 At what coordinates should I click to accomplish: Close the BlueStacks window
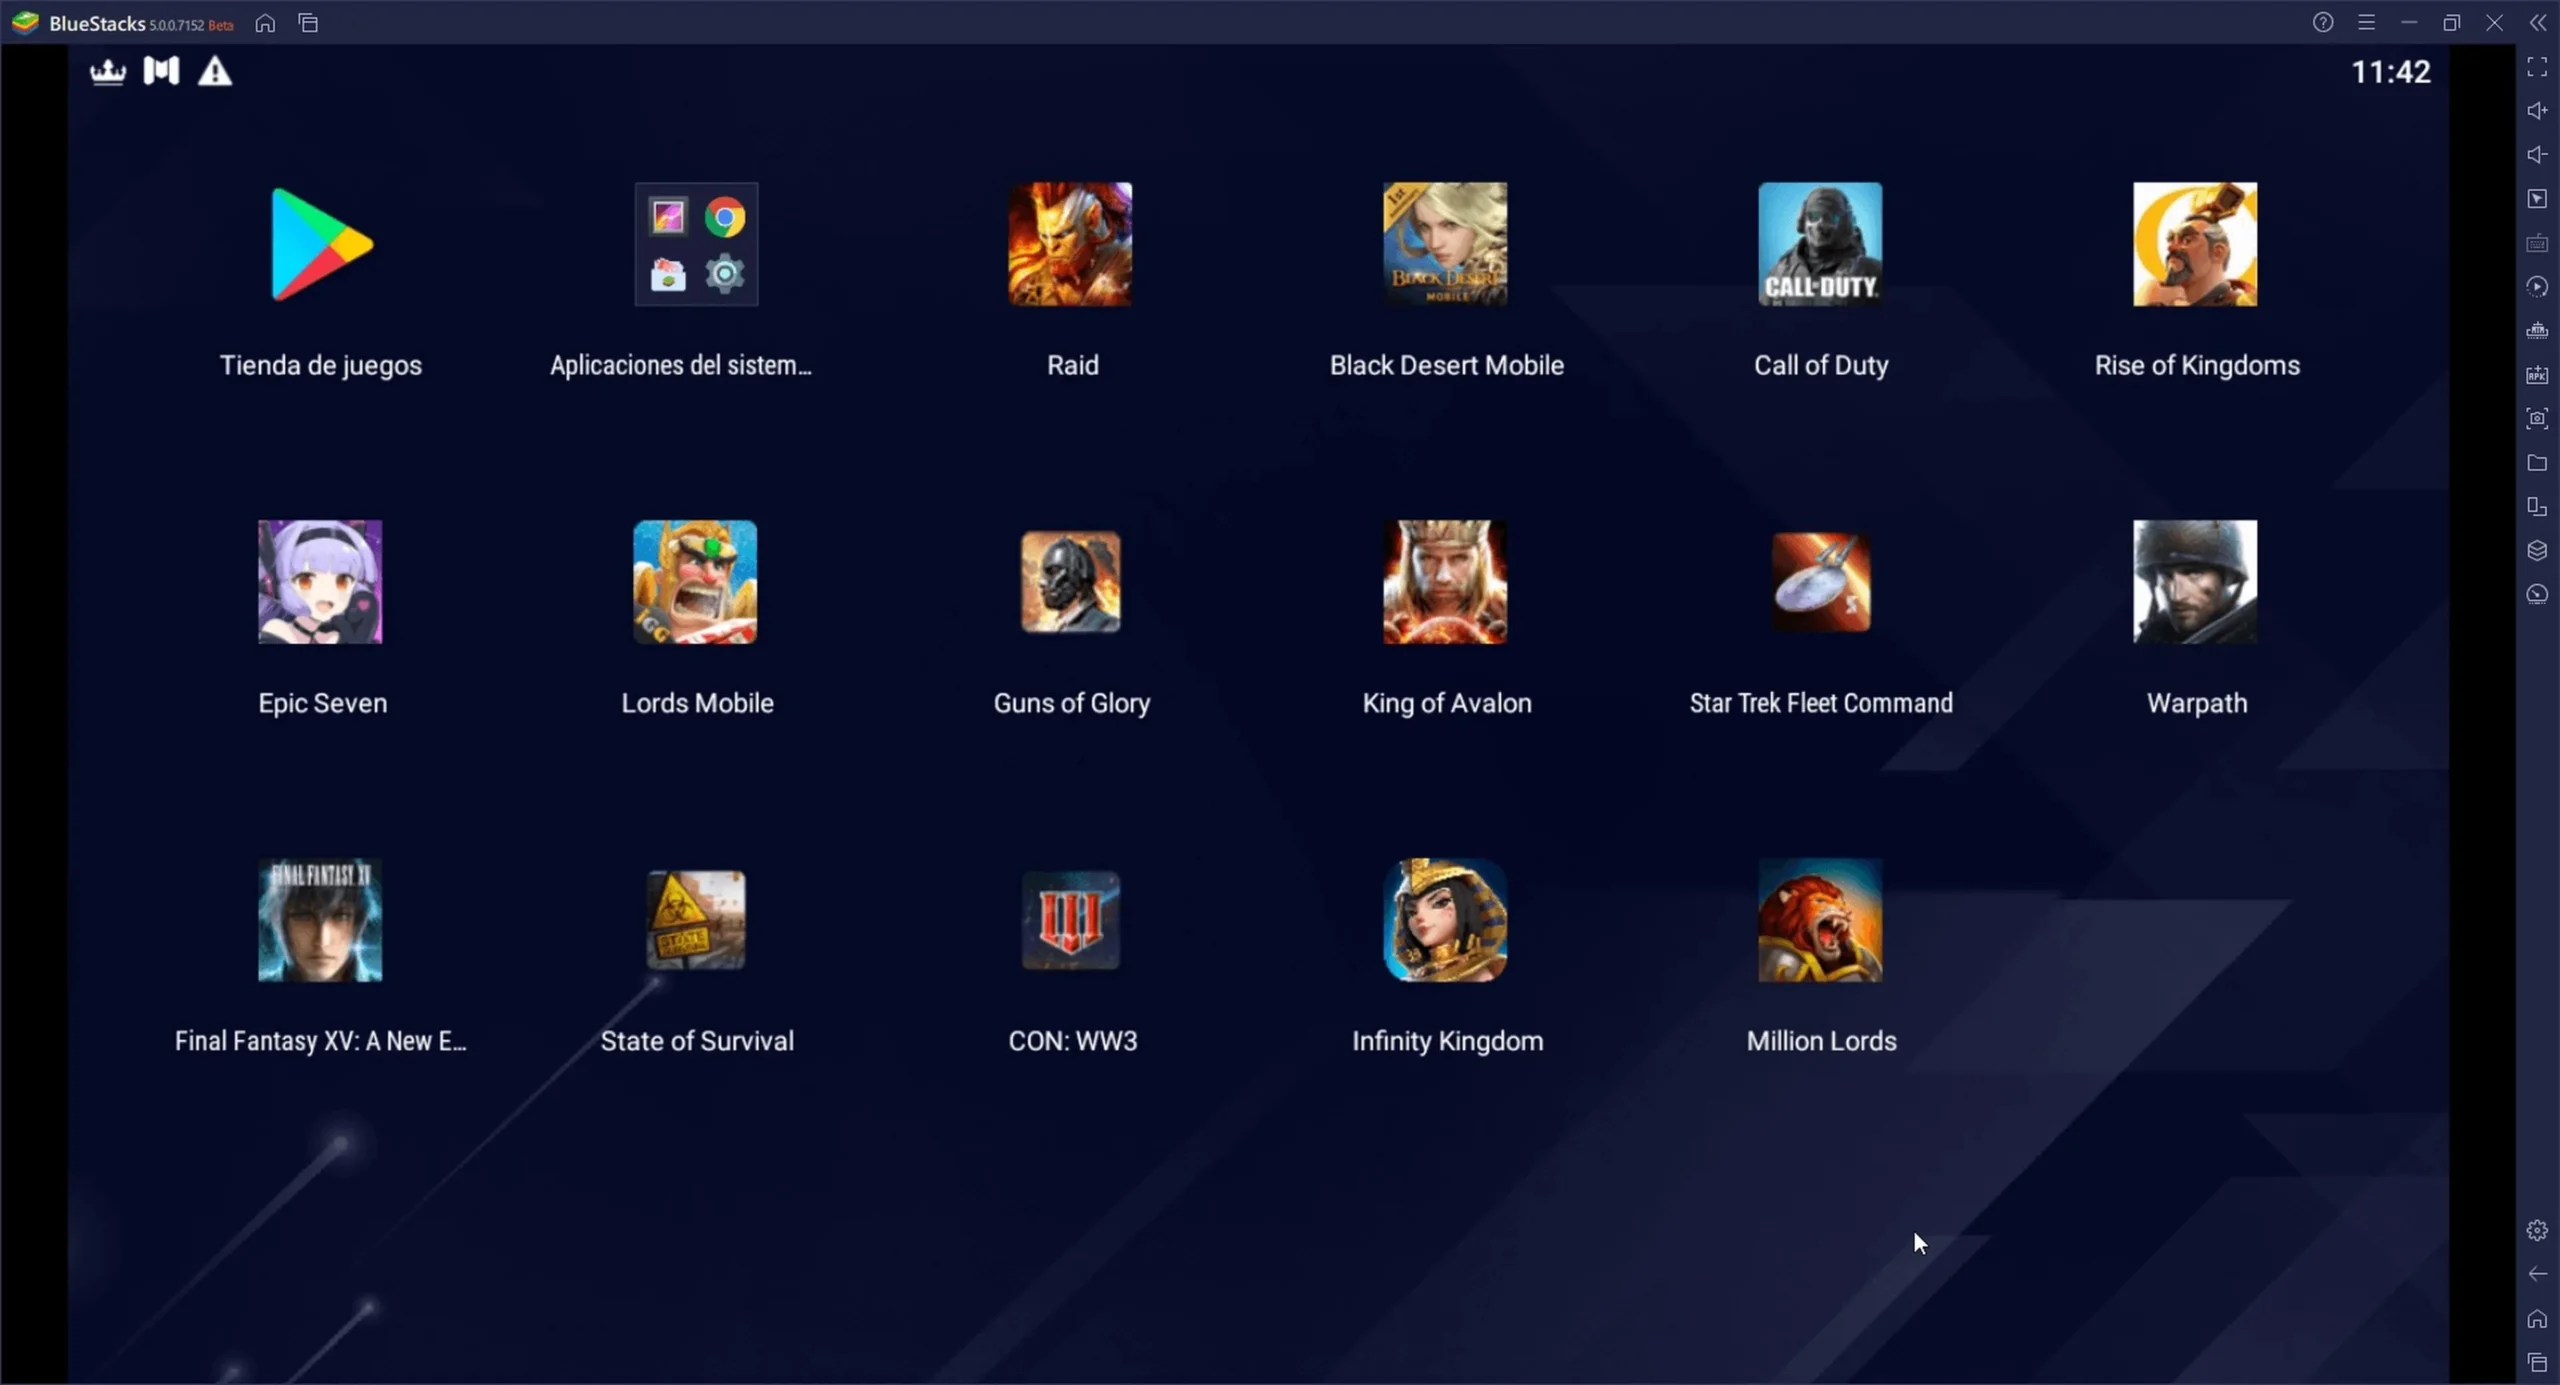click(x=2495, y=23)
